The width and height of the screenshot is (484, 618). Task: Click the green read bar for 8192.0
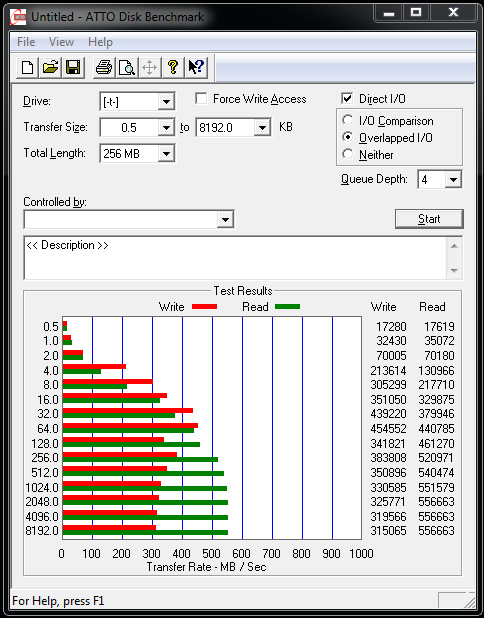[x=145, y=532]
